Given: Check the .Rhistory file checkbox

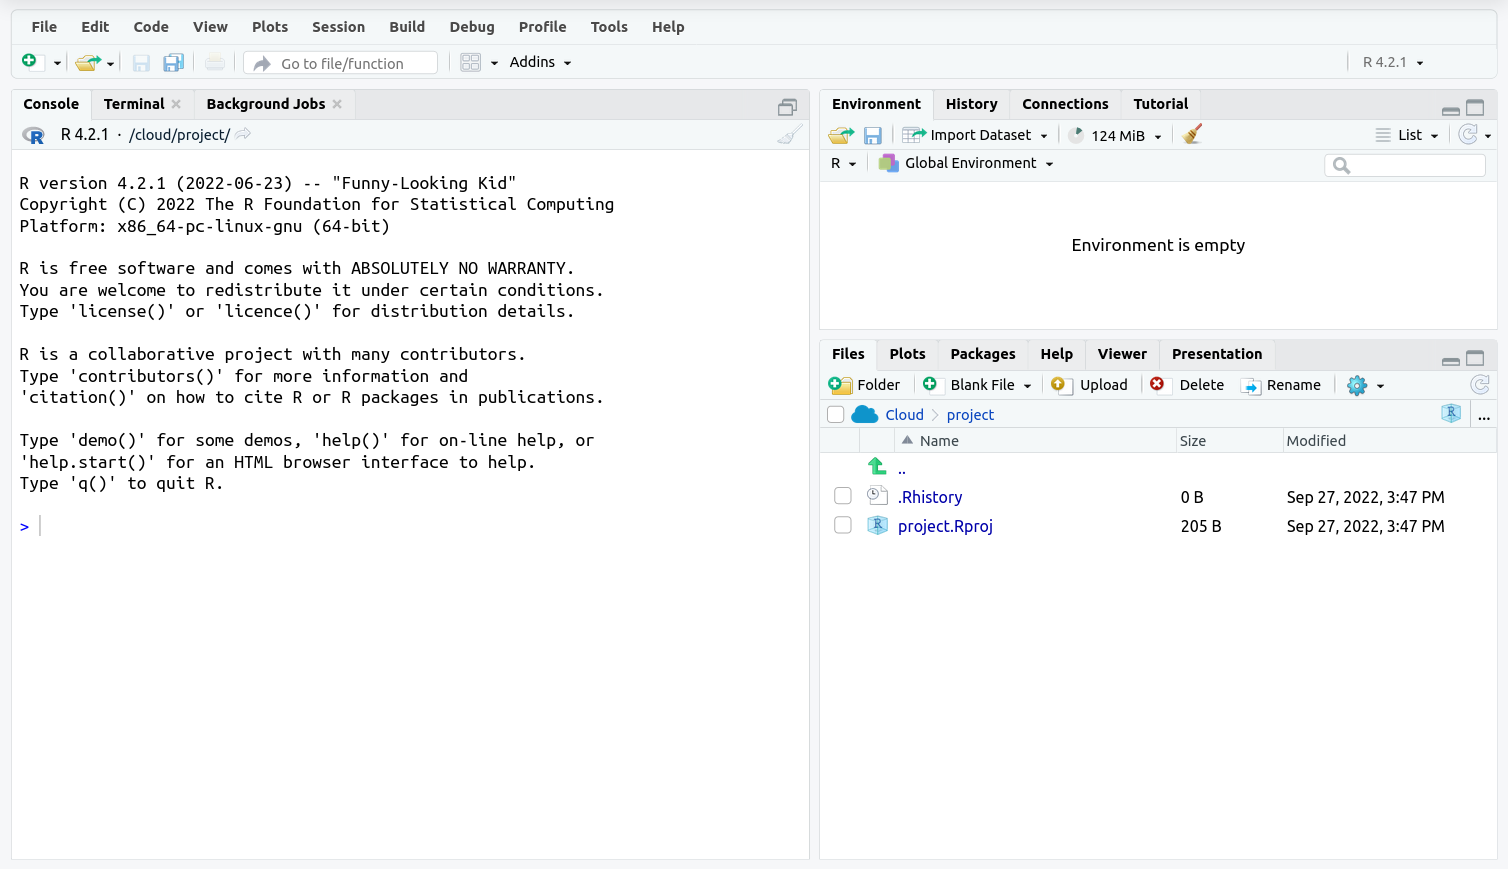Looking at the screenshot, I should (843, 497).
